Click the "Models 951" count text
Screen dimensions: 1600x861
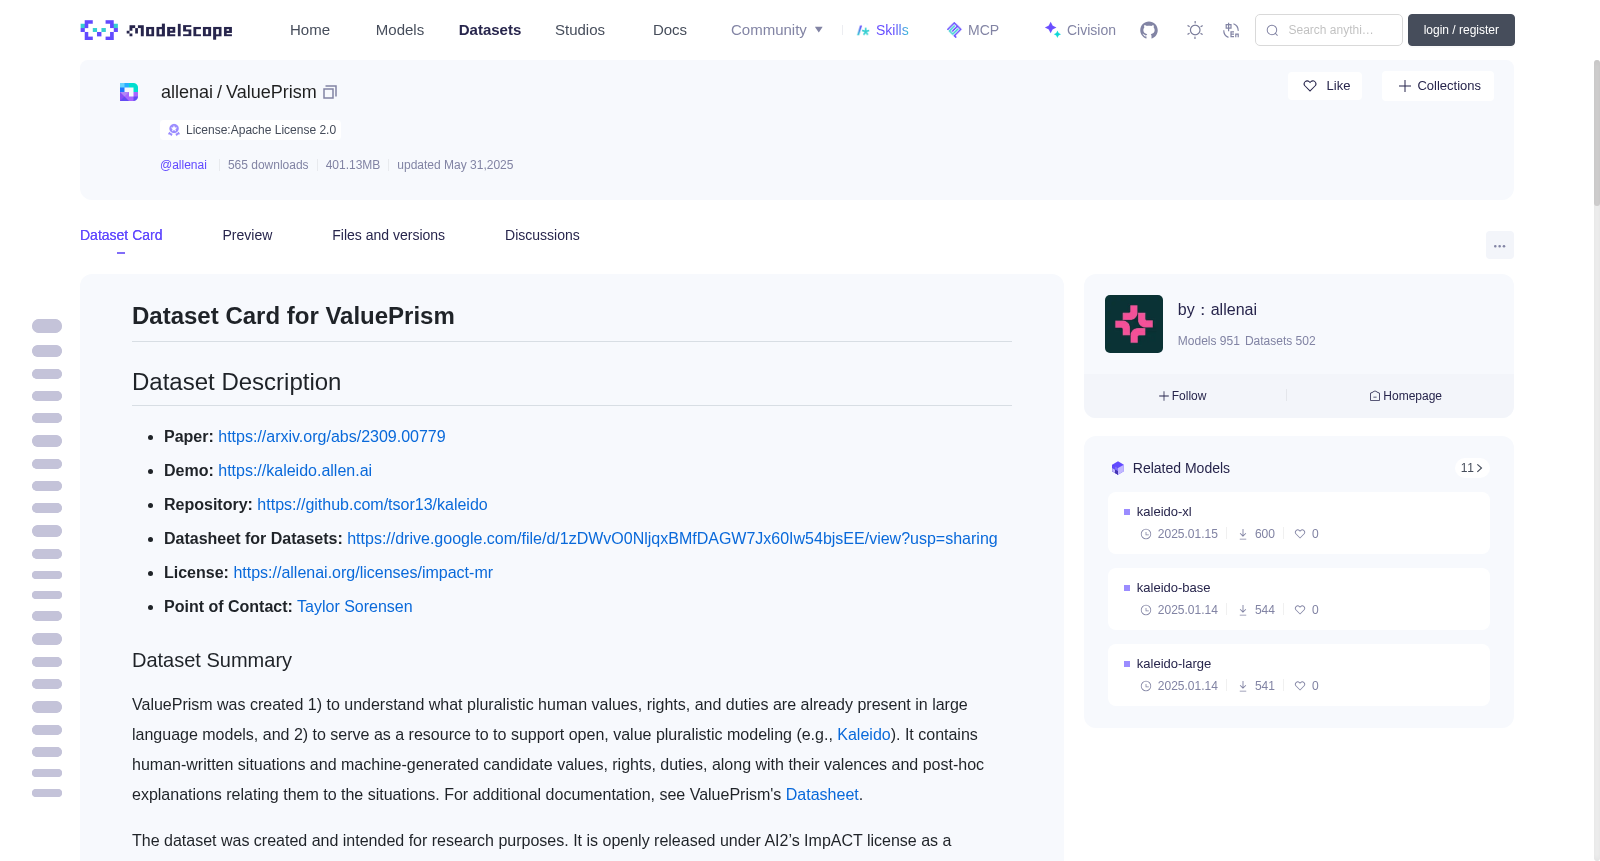point(1209,341)
